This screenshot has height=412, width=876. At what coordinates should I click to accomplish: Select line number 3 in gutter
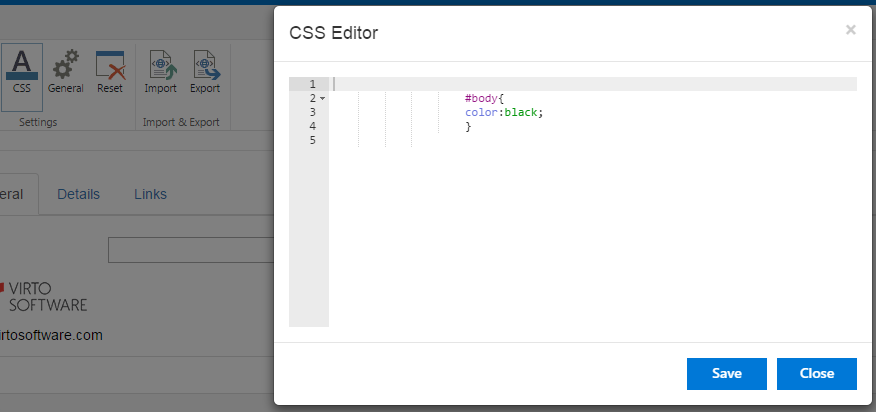coord(312,112)
